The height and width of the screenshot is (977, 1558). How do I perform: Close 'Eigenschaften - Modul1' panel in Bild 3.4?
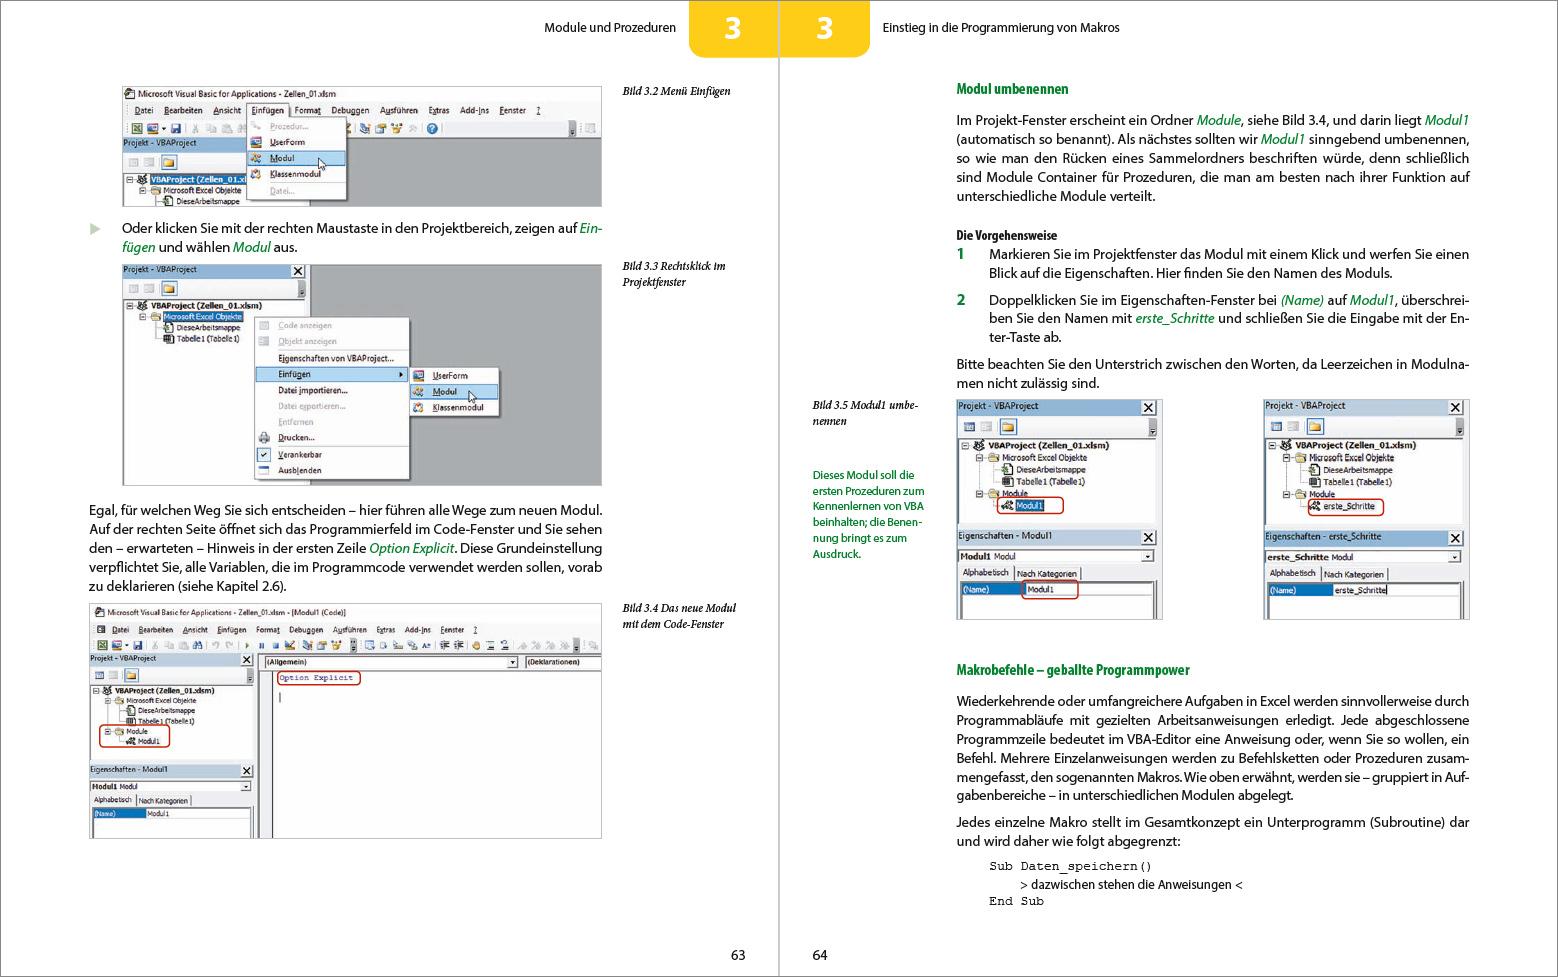[247, 771]
